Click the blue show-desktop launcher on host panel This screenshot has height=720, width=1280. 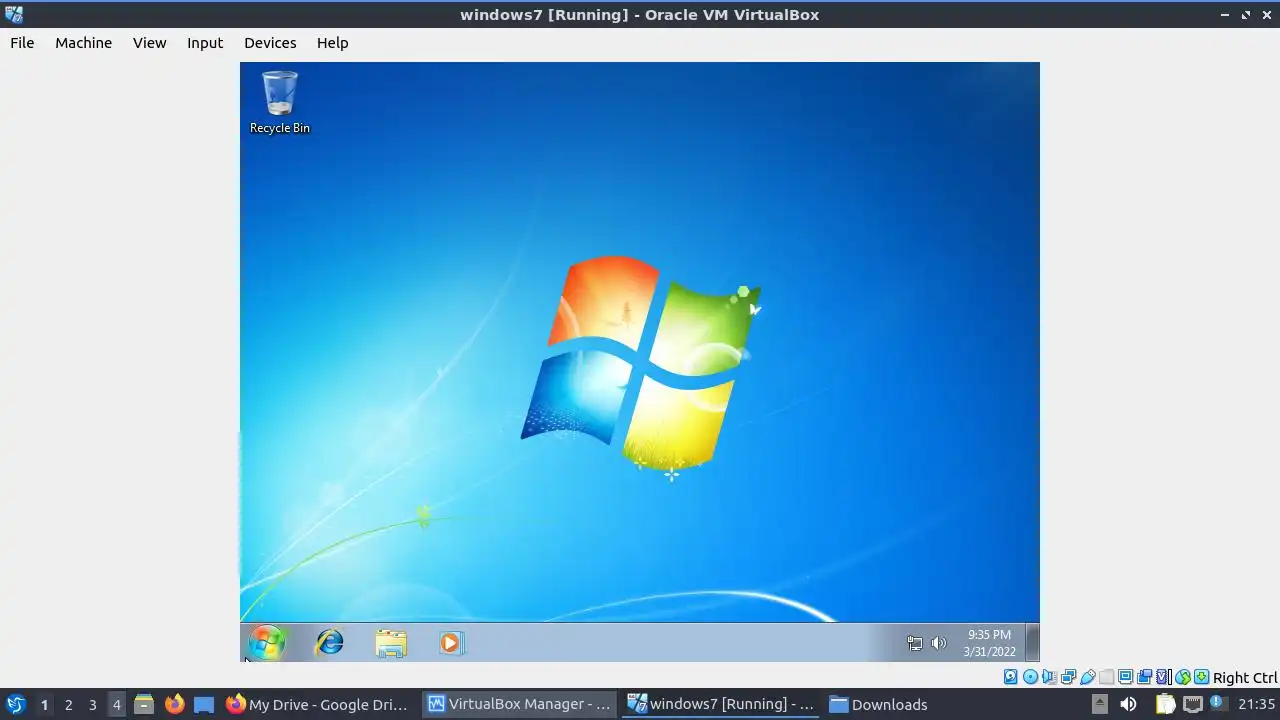coord(204,704)
